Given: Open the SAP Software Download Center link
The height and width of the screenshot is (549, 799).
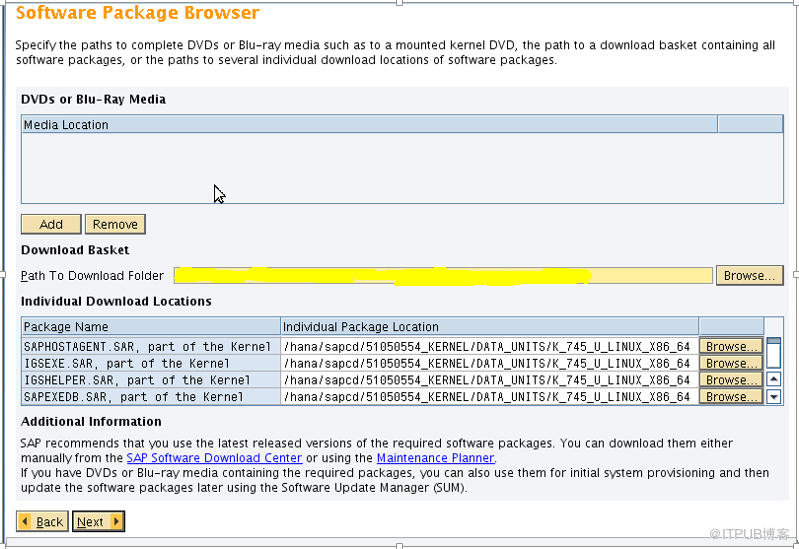Looking at the screenshot, I should click(214, 458).
